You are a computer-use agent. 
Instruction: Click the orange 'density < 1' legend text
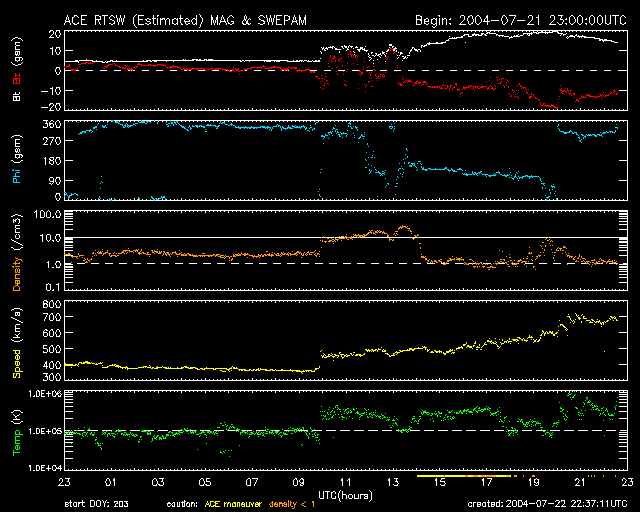292,505
